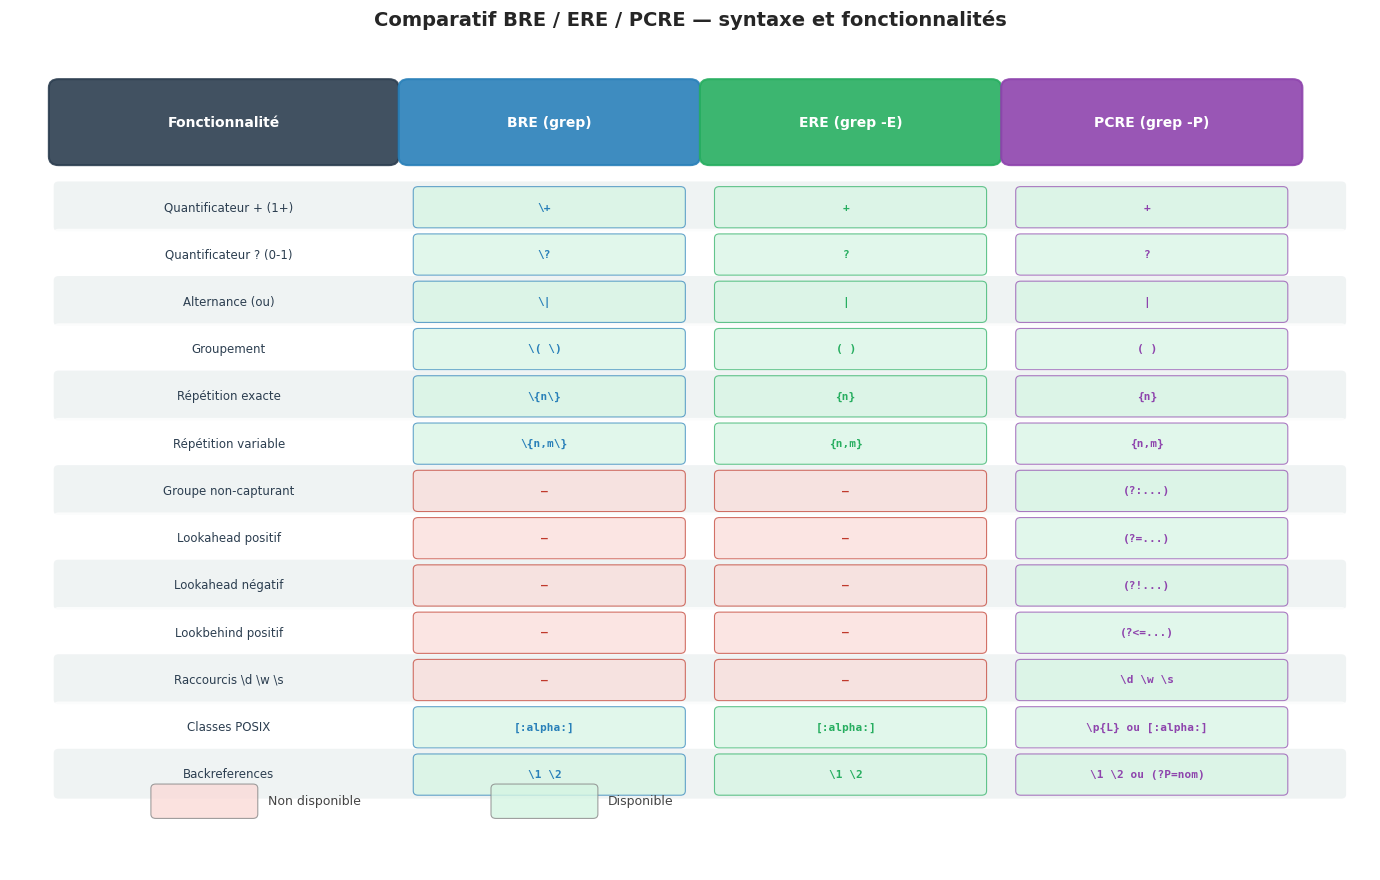
Task: Select the ERE (grep -E) column header
Action: click(x=850, y=122)
